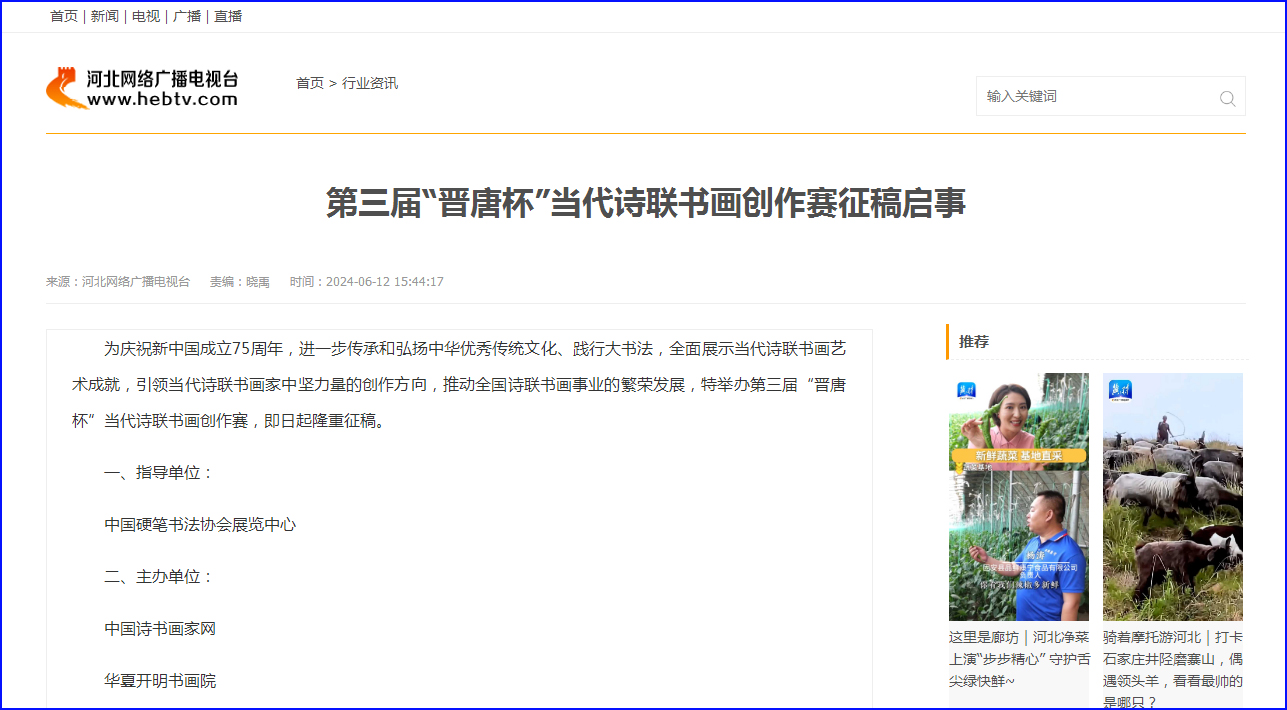
Task: Click the 推荐 section heading
Action: click(x=974, y=341)
